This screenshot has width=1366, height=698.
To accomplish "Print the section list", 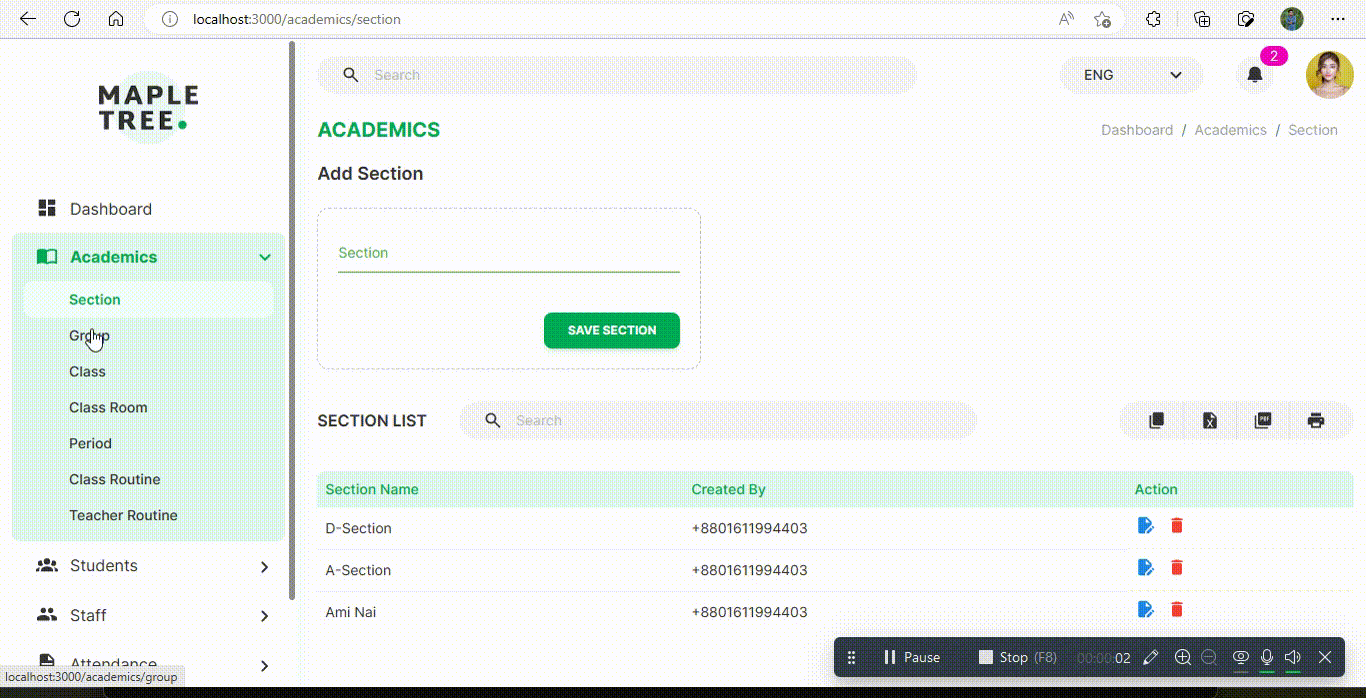I will click(1315, 420).
